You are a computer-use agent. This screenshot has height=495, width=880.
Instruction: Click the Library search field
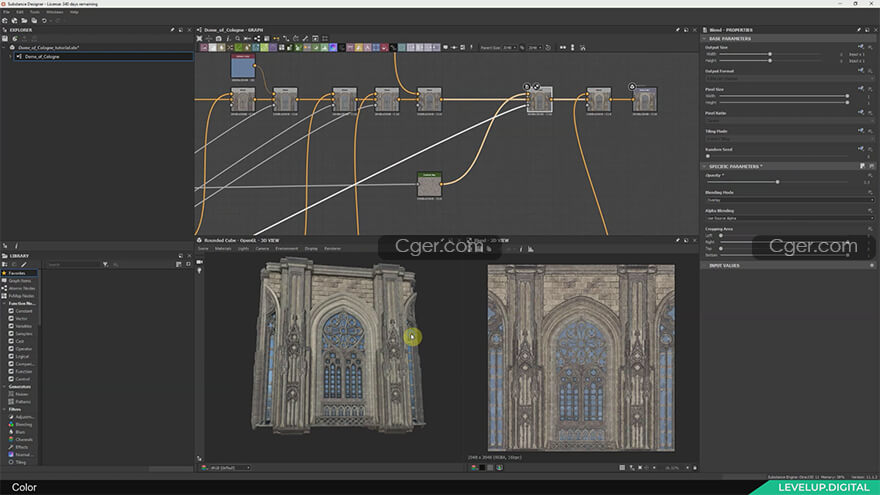pos(73,264)
